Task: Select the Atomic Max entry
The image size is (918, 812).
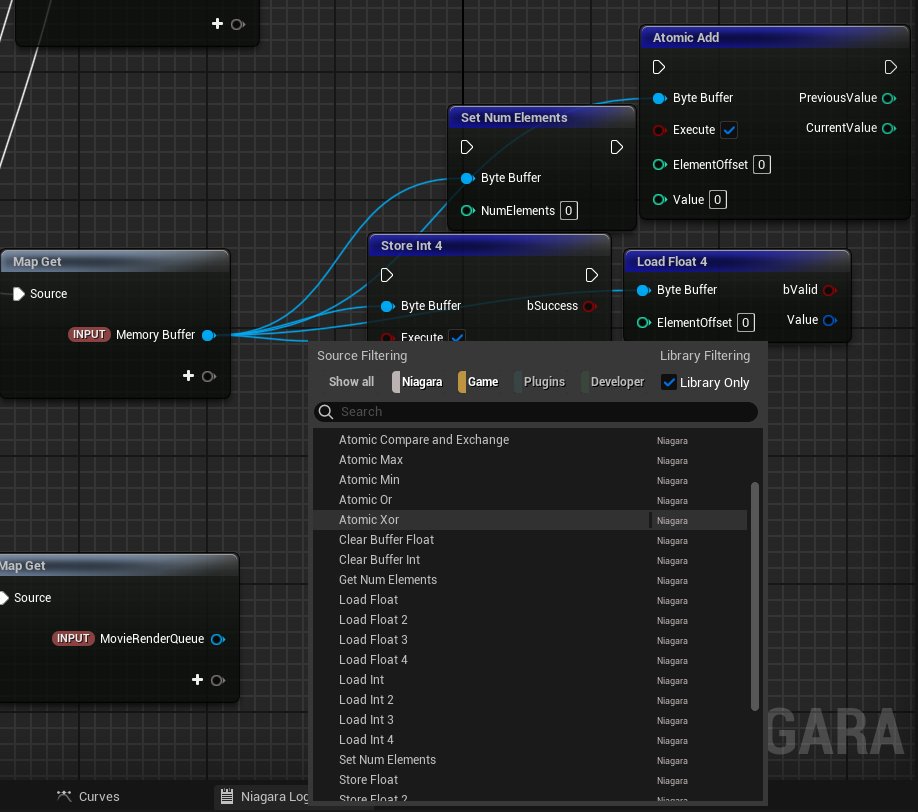Action: click(x=530, y=460)
